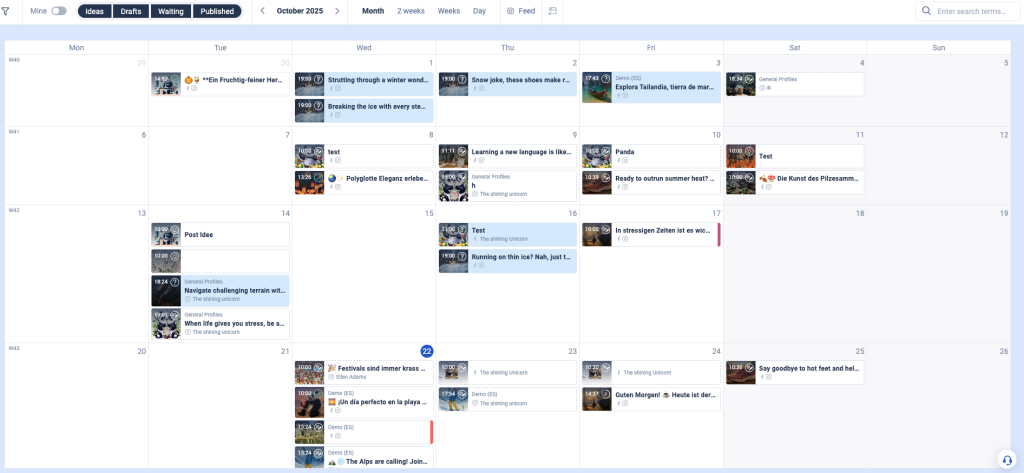Open the 'Test' post on Saturday 11
The height and width of the screenshot is (473, 1024).
795,156
